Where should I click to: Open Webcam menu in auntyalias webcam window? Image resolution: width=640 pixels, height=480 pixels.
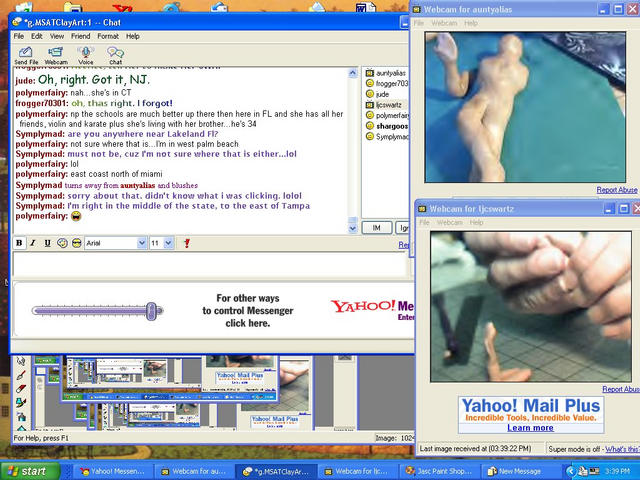[444, 23]
